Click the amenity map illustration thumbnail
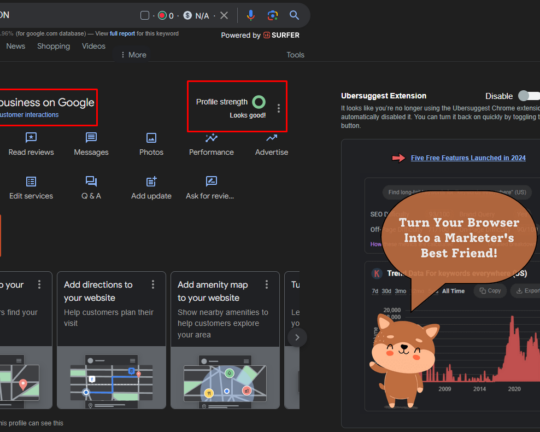This screenshot has height=432, width=540. point(225,381)
